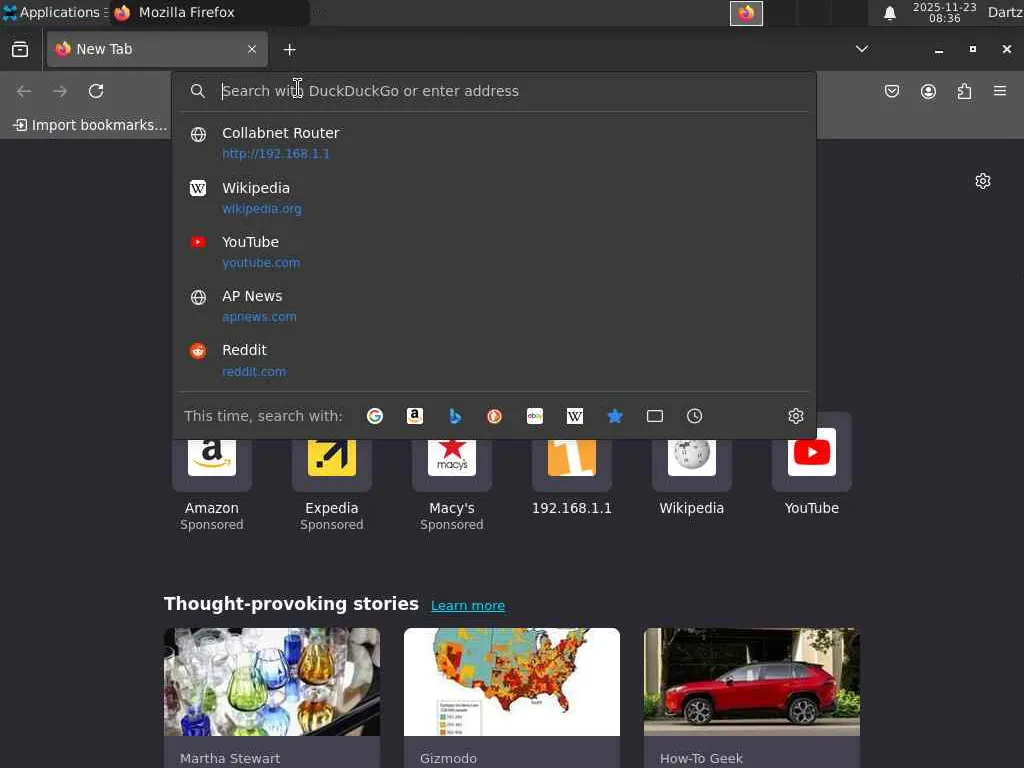This screenshot has height=768, width=1024.
Task: Open Gizmodo map story card
Action: point(512,697)
